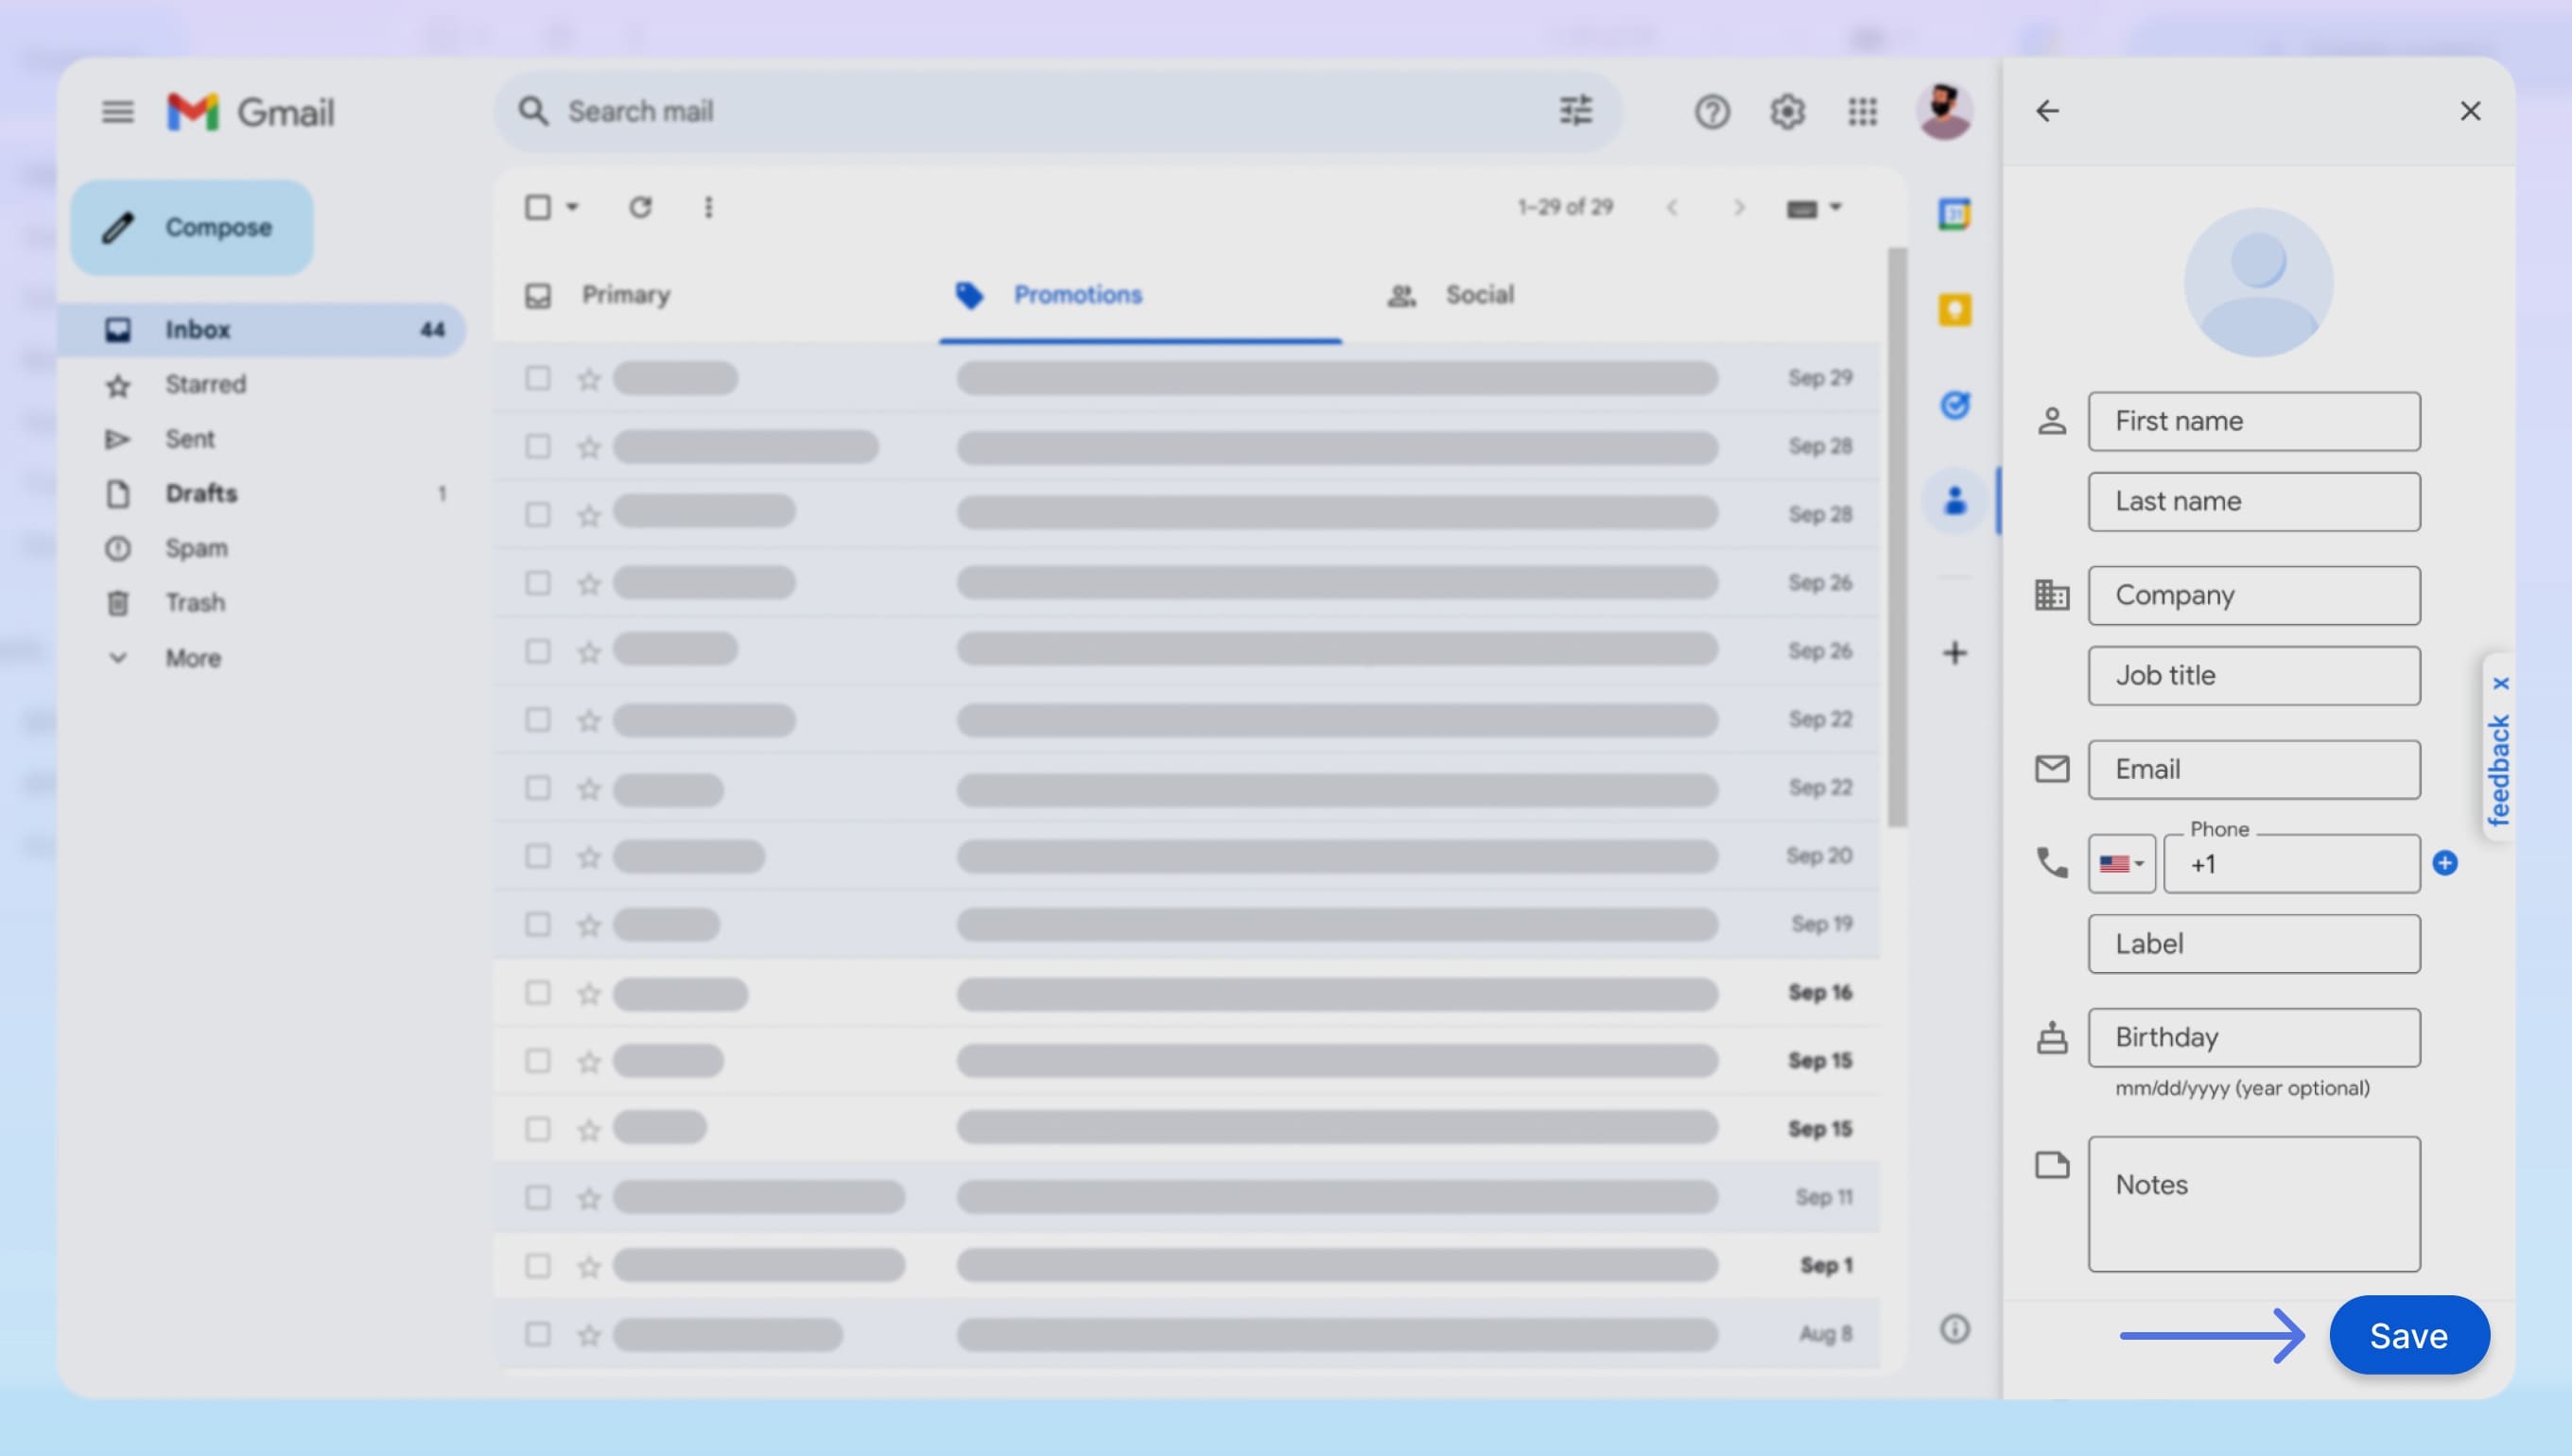2572x1456 pixels.
Task: Star the first email in Promotions
Action: coord(588,378)
